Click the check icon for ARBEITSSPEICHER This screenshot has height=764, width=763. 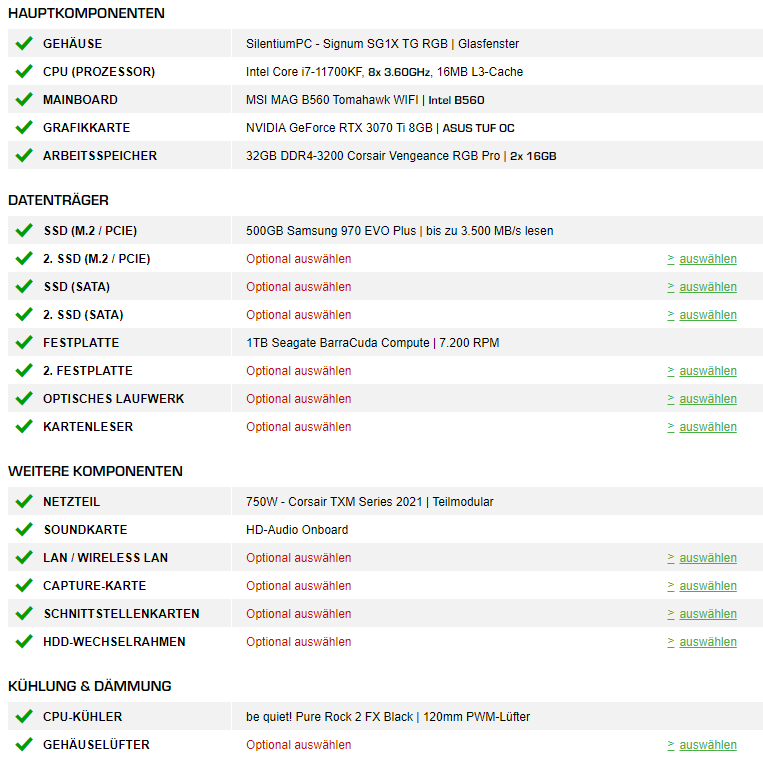(x=24, y=155)
